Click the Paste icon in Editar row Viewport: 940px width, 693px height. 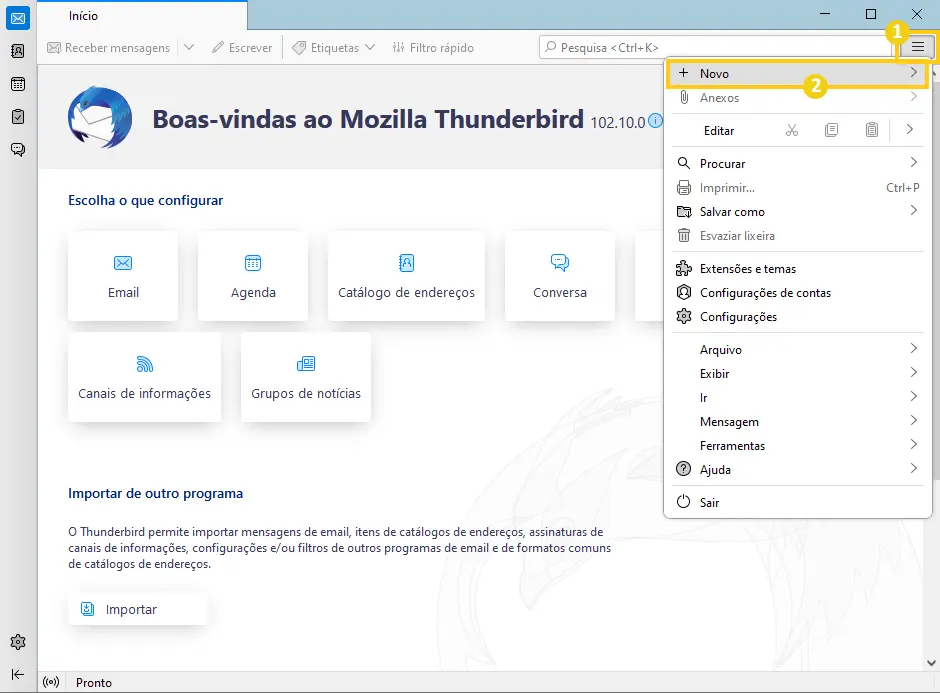(872, 130)
